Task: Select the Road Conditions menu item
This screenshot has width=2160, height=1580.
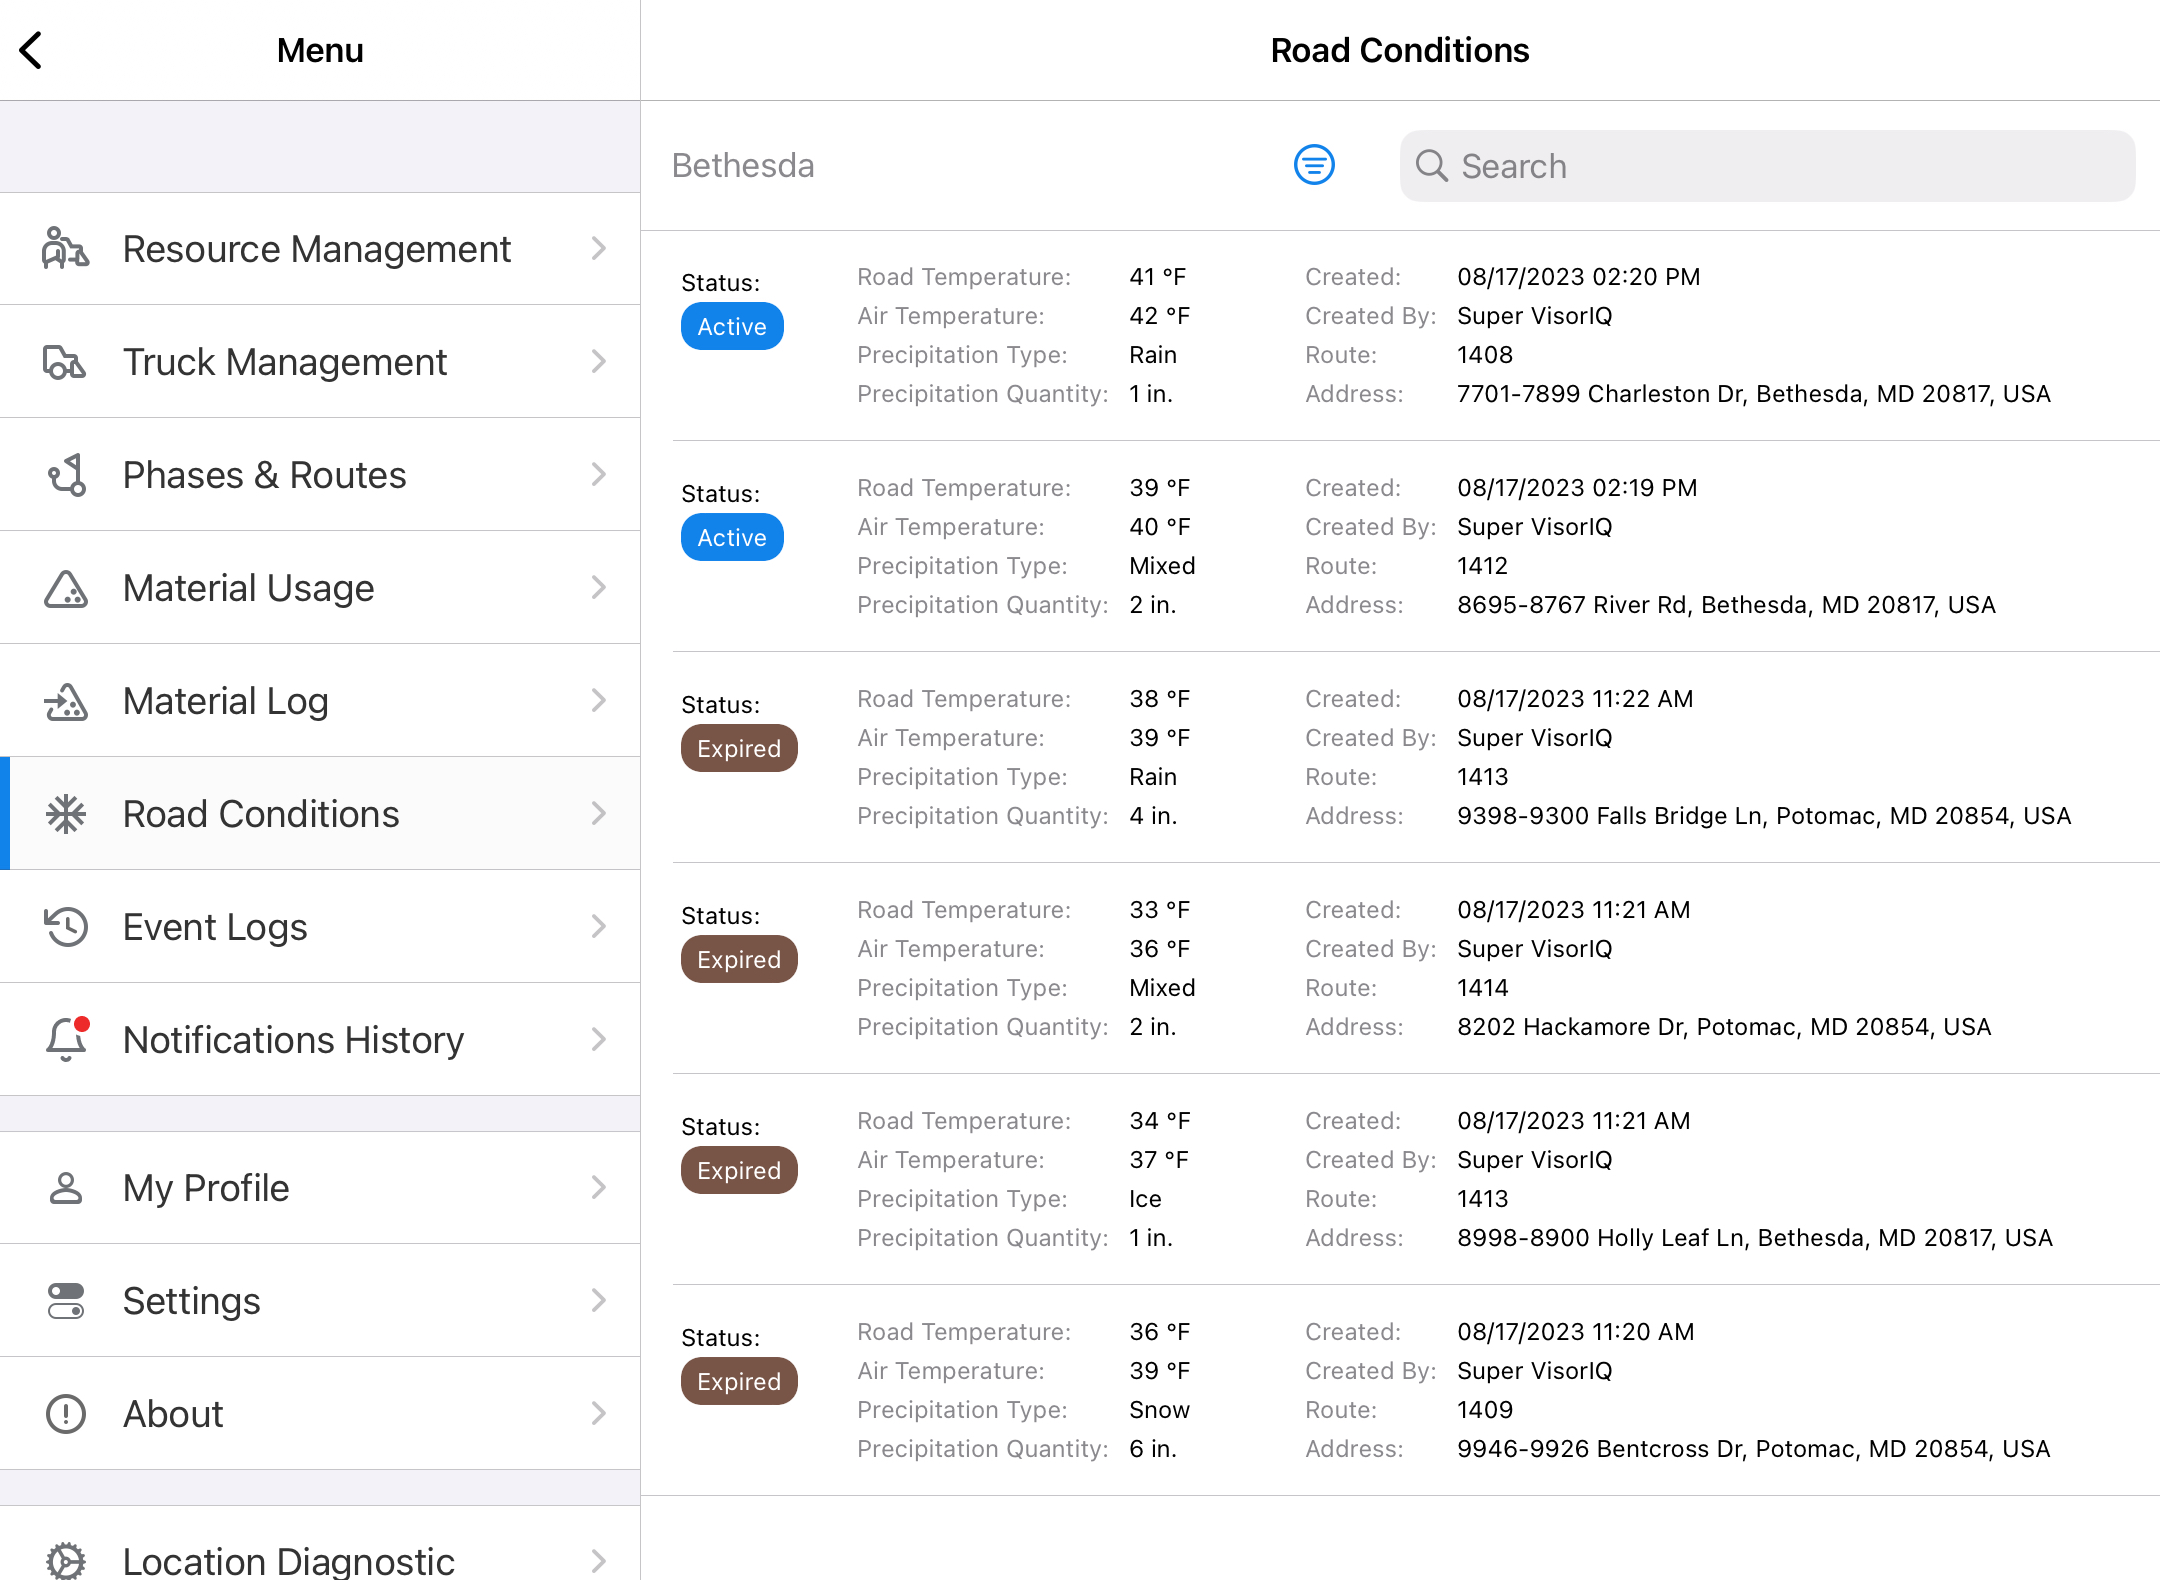Action: pyautogui.click(x=260, y=814)
